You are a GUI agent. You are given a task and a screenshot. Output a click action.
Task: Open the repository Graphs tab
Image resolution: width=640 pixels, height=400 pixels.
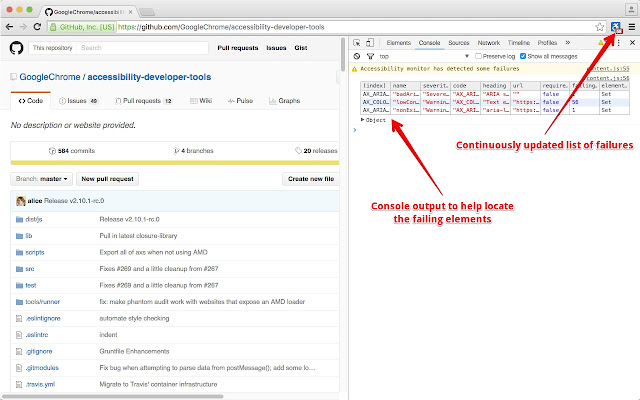tap(284, 101)
